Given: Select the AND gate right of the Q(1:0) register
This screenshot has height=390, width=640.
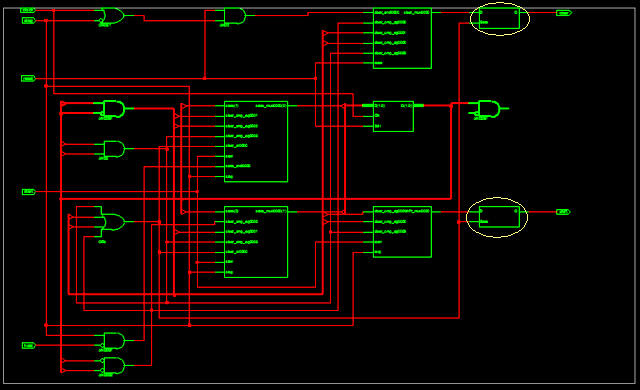Looking at the screenshot, I should (x=488, y=109).
